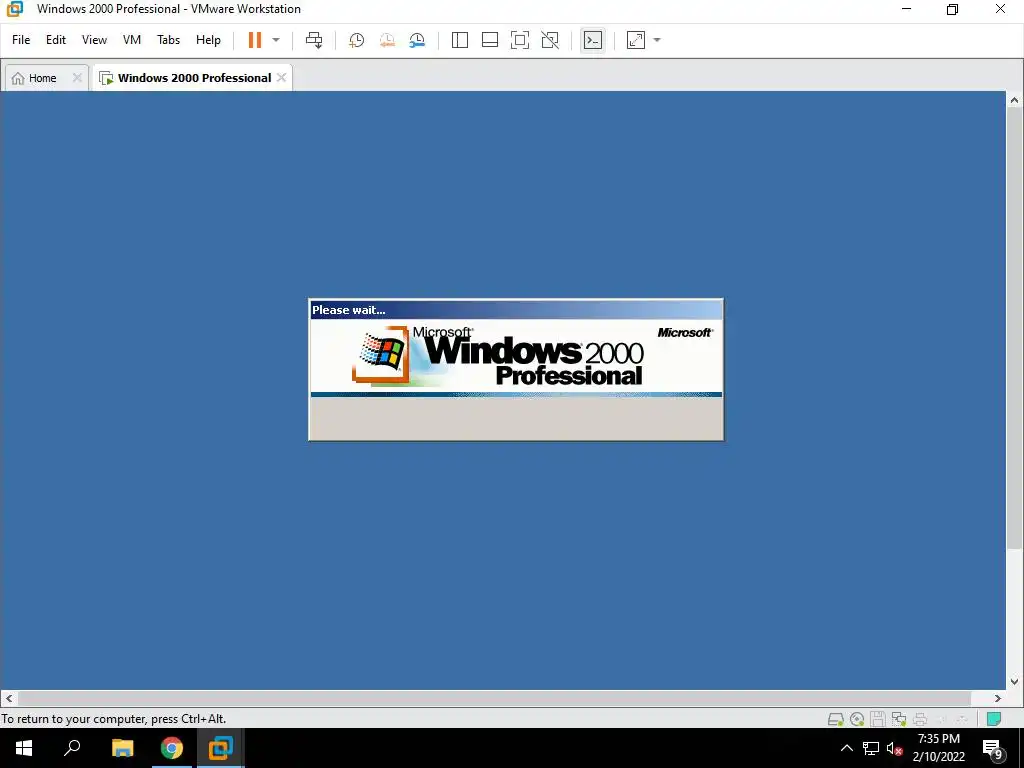Close the Windows 2000 Professional tab
1024x768 pixels.
[281, 78]
